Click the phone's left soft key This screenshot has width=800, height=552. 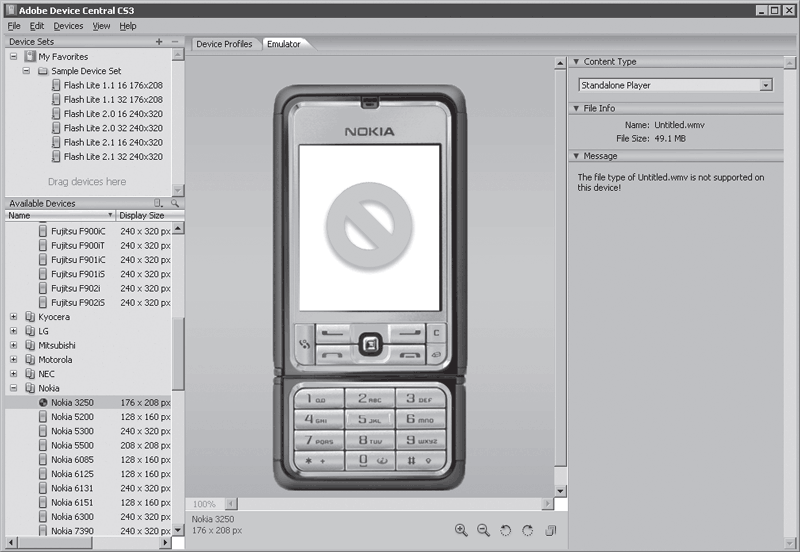pyautogui.click(x=333, y=334)
